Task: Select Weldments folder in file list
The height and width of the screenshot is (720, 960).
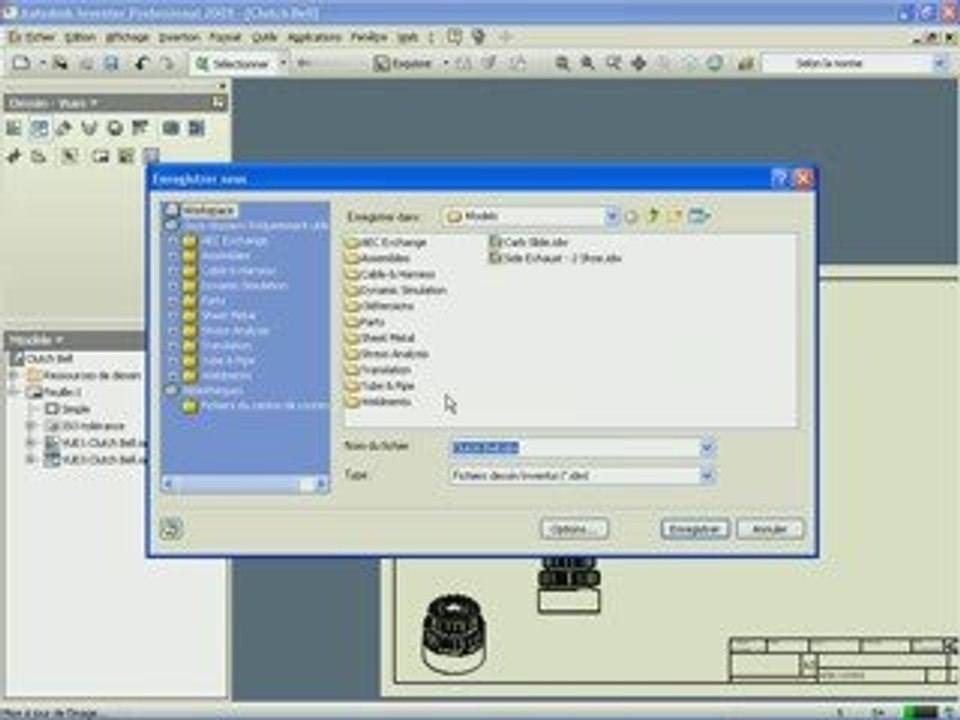Action: click(x=378, y=402)
